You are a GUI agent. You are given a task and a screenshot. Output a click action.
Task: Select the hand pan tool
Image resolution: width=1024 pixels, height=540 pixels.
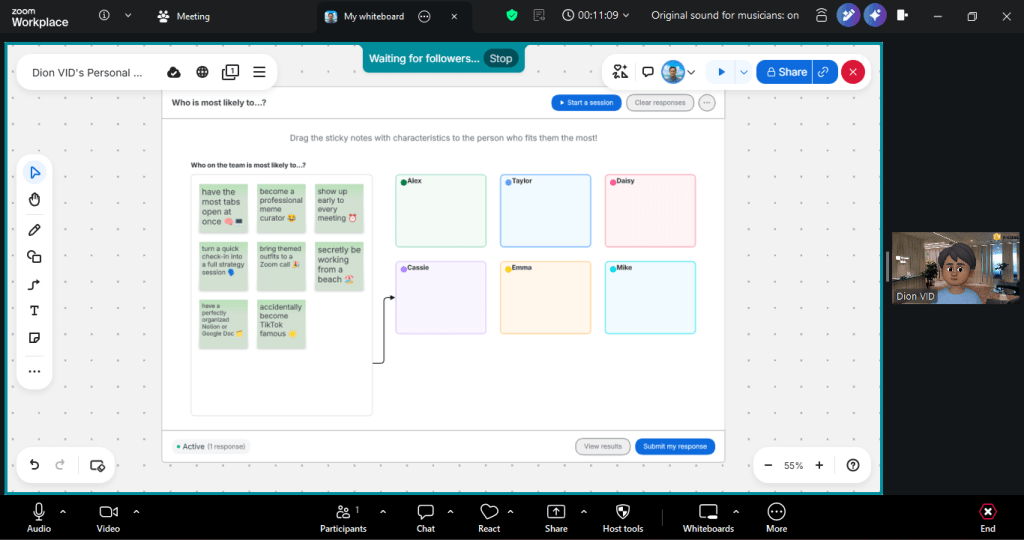point(35,200)
